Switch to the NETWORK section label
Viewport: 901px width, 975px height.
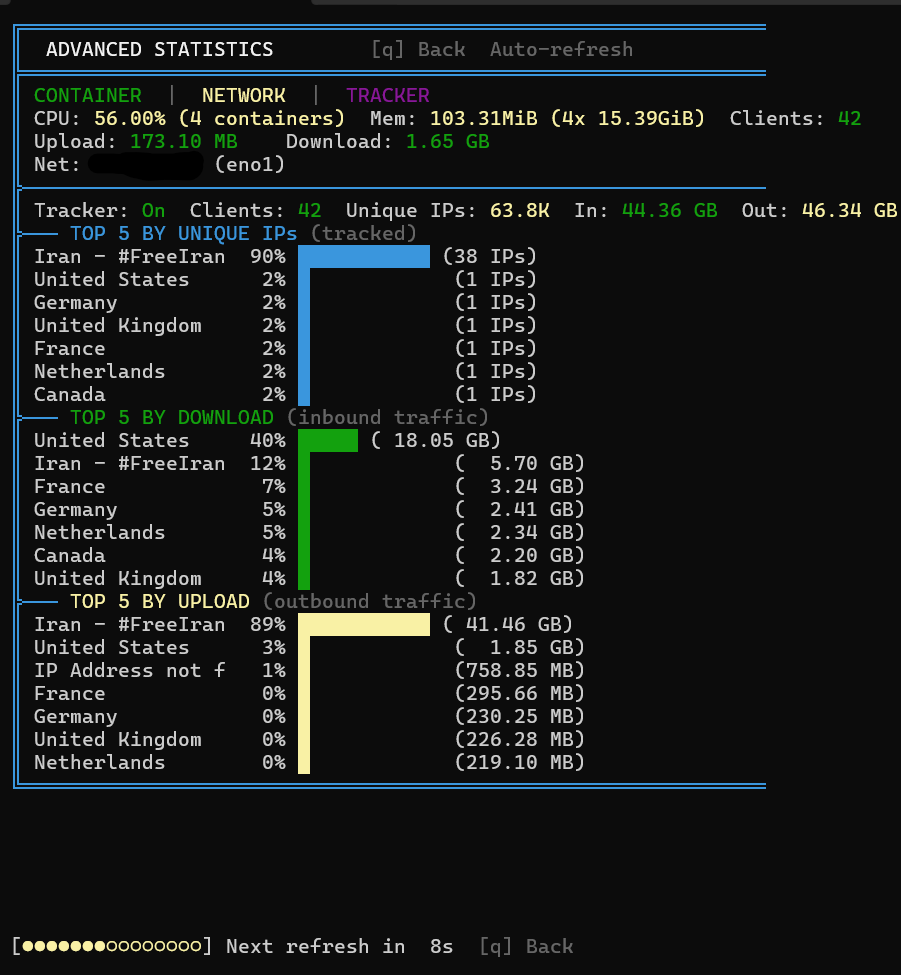(x=243, y=96)
